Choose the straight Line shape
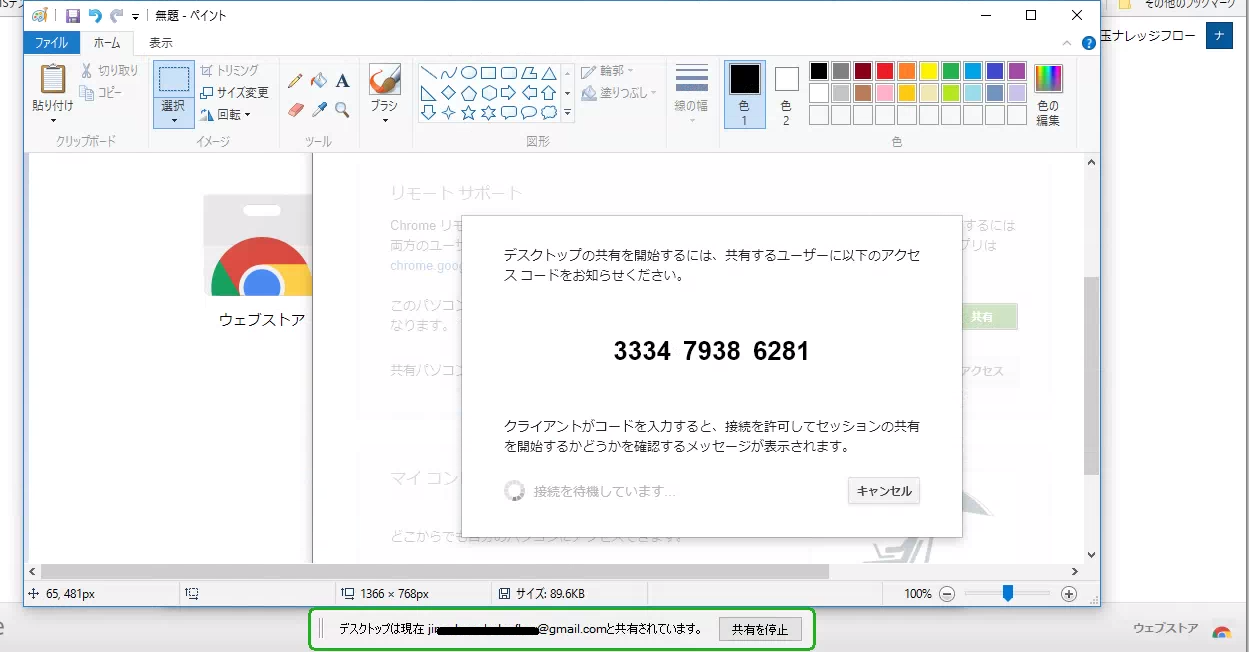The height and width of the screenshot is (652, 1249). point(428,73)
